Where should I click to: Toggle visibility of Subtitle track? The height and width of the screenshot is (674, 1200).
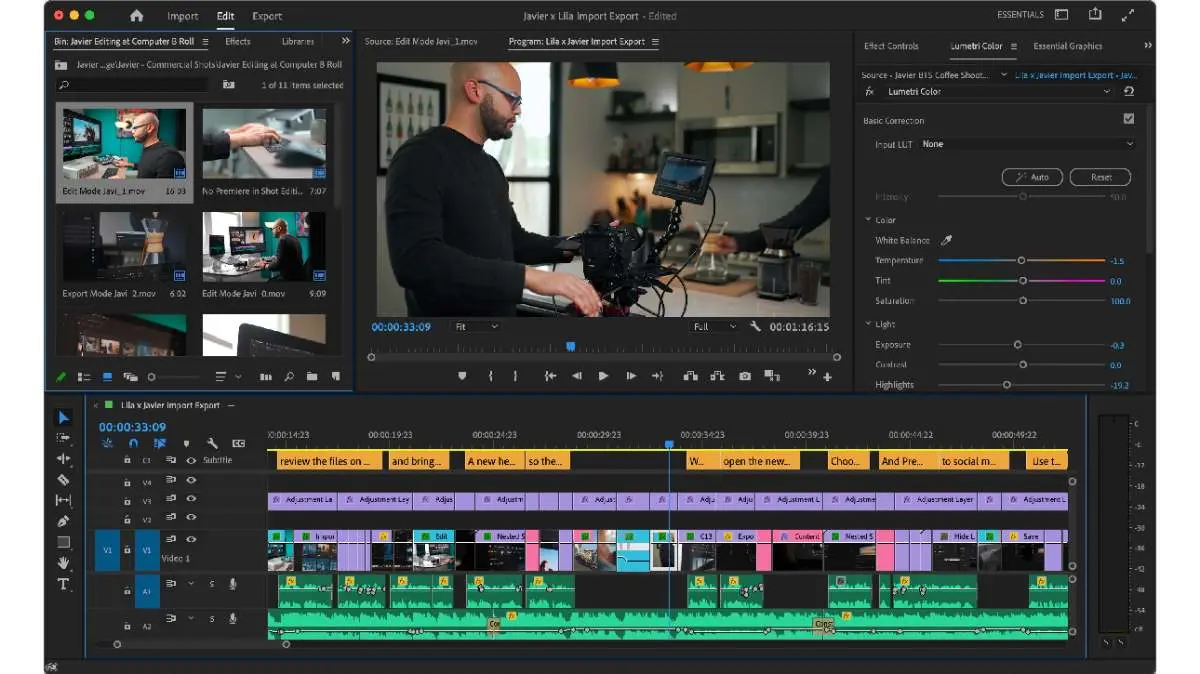click(x=191, y=460)
